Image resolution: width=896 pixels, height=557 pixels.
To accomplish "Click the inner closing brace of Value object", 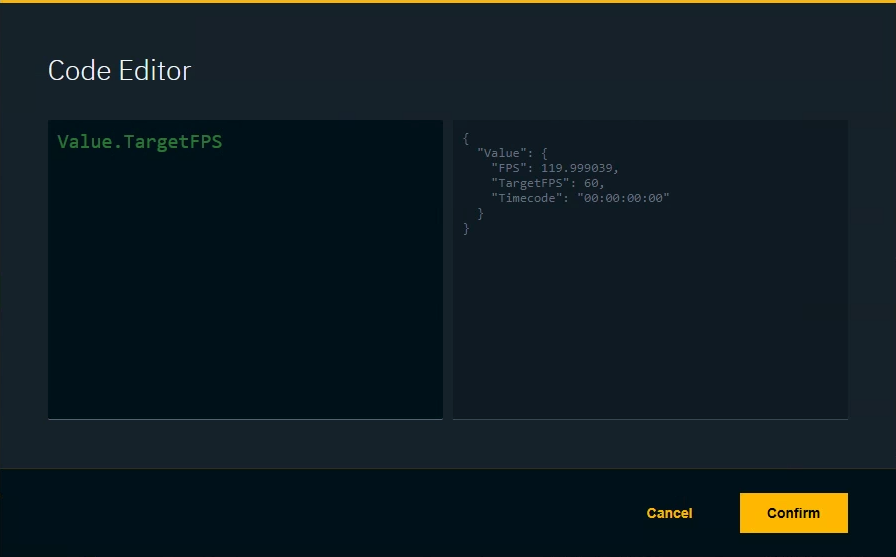I will coord(480,214).
